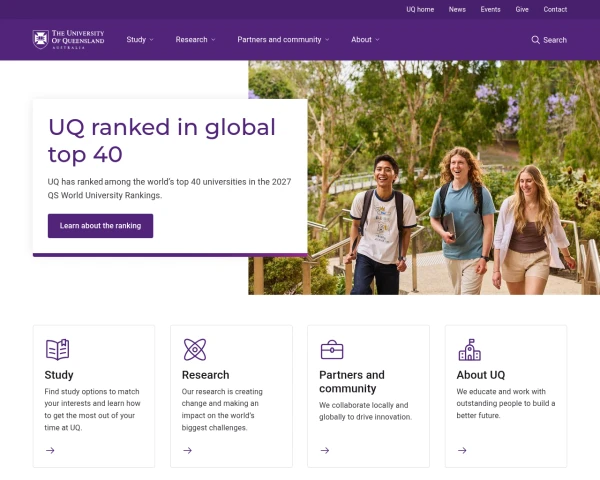
Task: Click the University of Queensland crest logo
Action: (41, 39)
